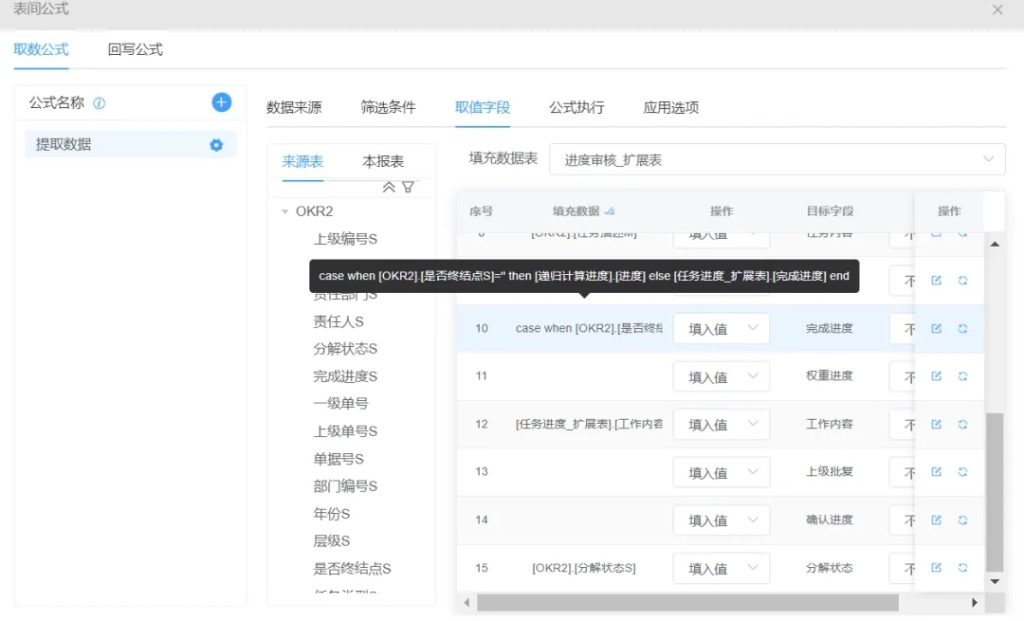Select 部门编号S field in tree
The height and width of the screenshot is (621, 1024).
pyautogui.click(x=345, y=486)
